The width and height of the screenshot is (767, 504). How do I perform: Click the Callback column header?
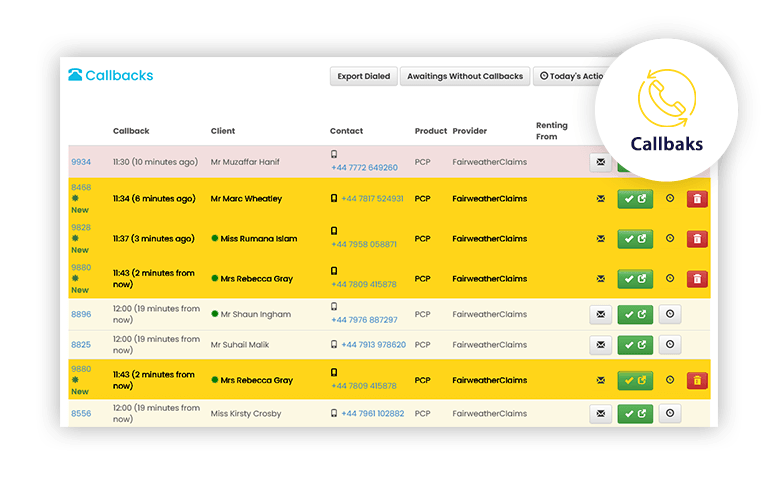pyautogui.click(x=131, y=131)
